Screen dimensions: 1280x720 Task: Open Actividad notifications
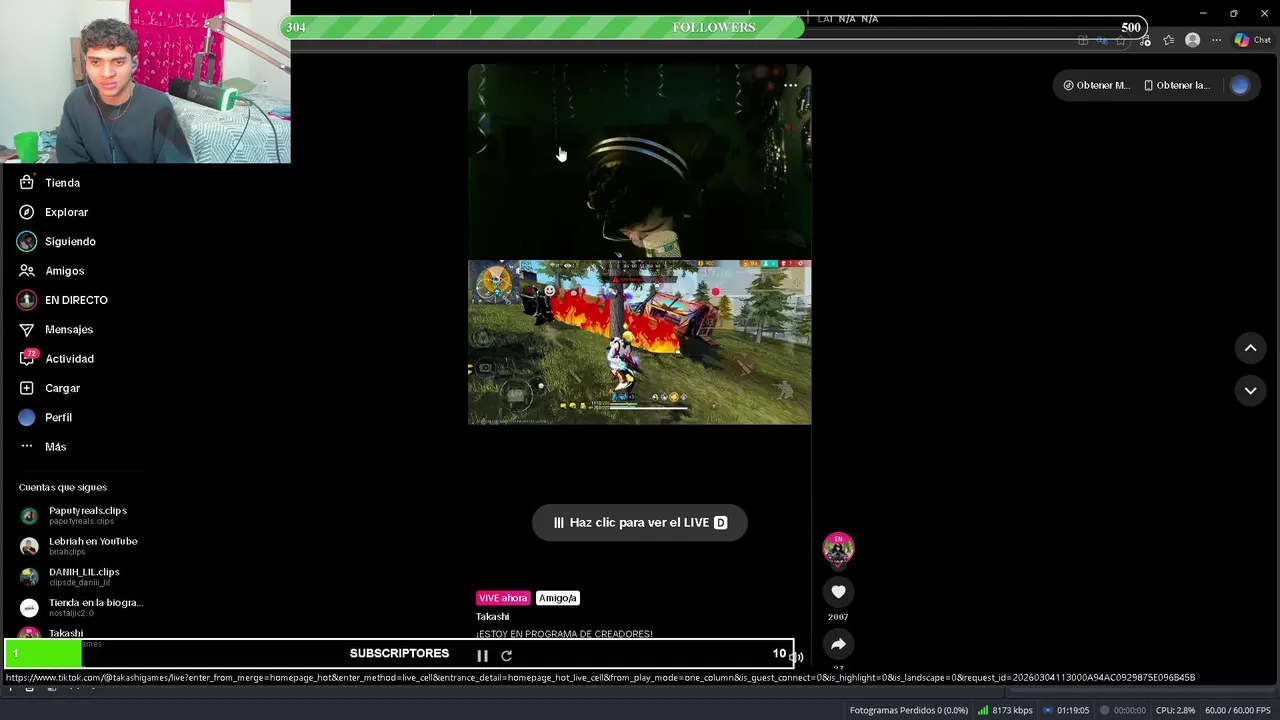[x=56, y=359]
